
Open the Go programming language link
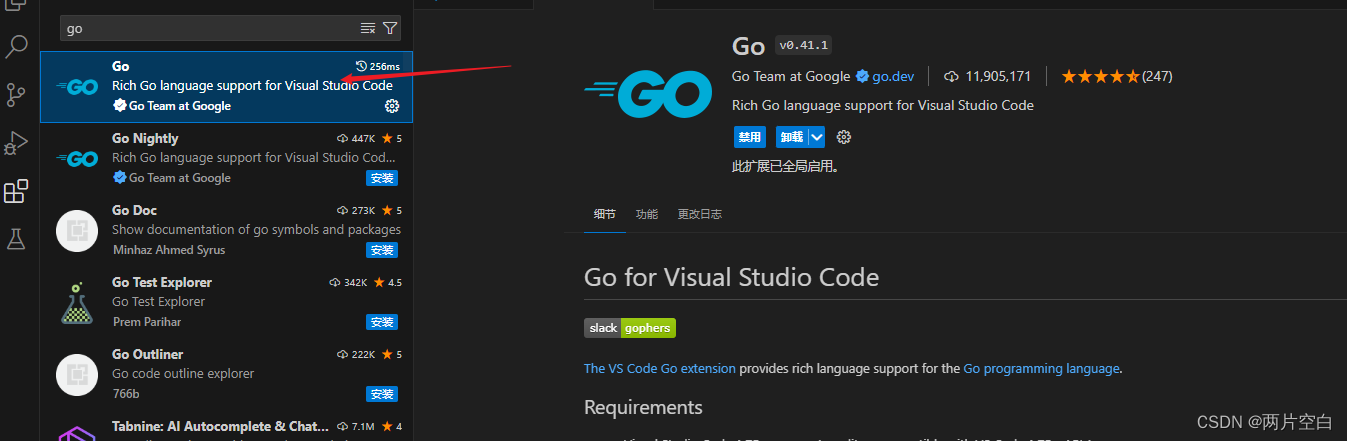click(1041, 368)
